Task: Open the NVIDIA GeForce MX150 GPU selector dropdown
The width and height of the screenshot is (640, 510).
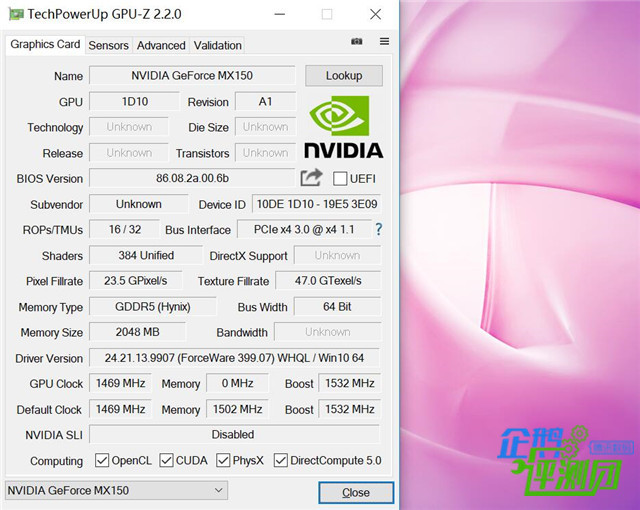Action: coord(116,490)
